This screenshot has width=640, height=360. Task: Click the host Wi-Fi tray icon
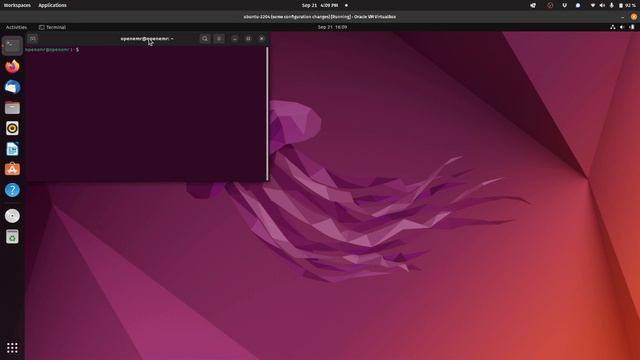(593, 5)
